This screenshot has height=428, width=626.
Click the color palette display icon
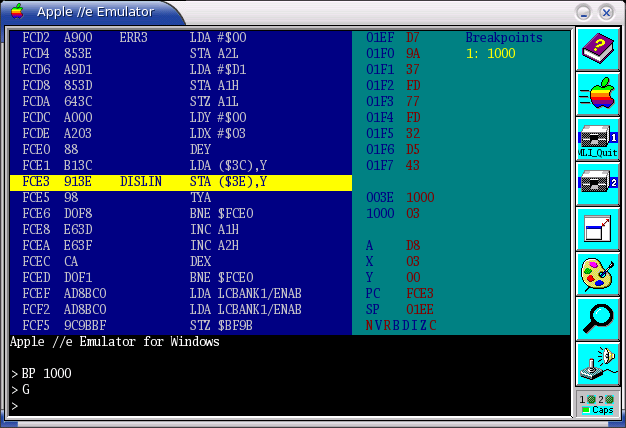[x=598, y=273]
